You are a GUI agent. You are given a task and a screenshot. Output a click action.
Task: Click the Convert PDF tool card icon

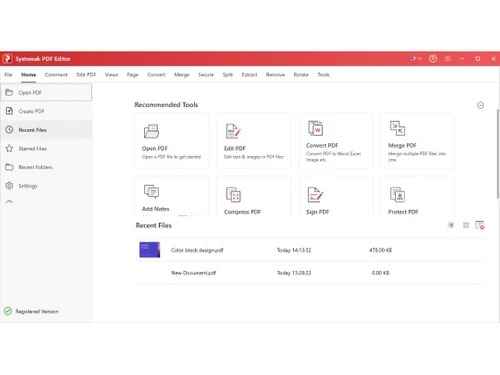pyautogui.click(x=315, y=128)
